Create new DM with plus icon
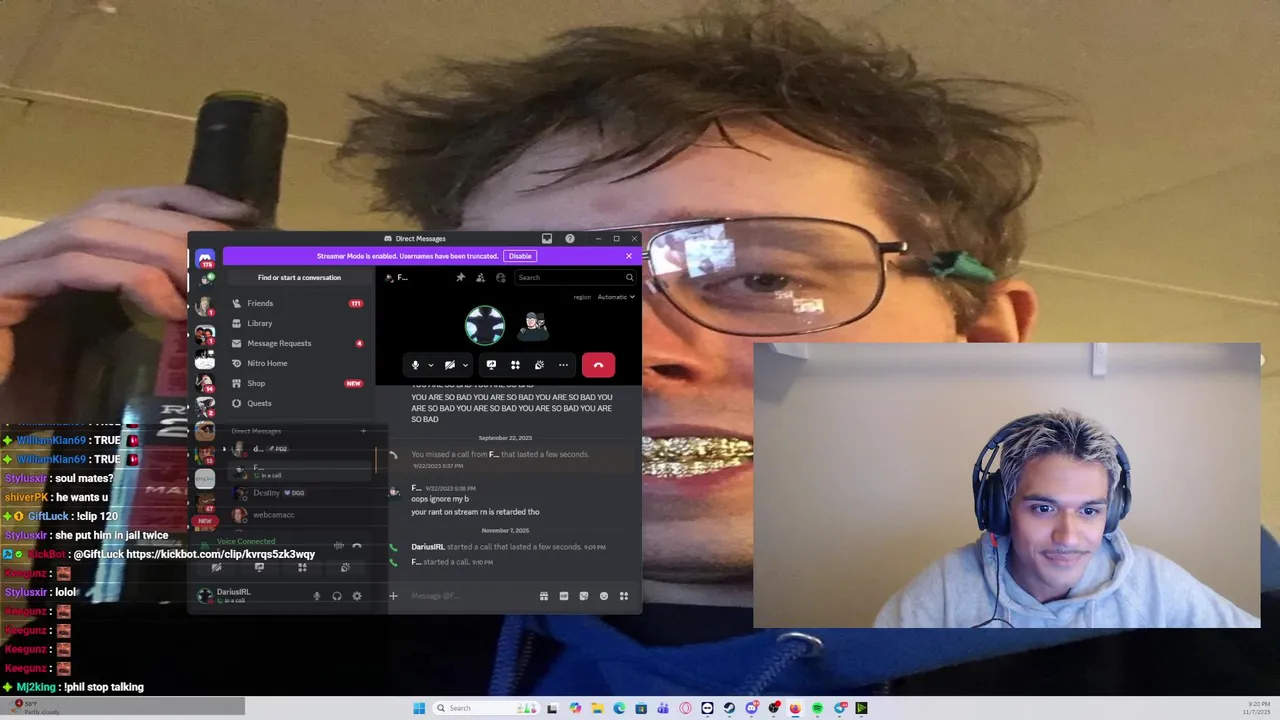1280x720 pixels. pyautogui.click(x=363, y=431)
